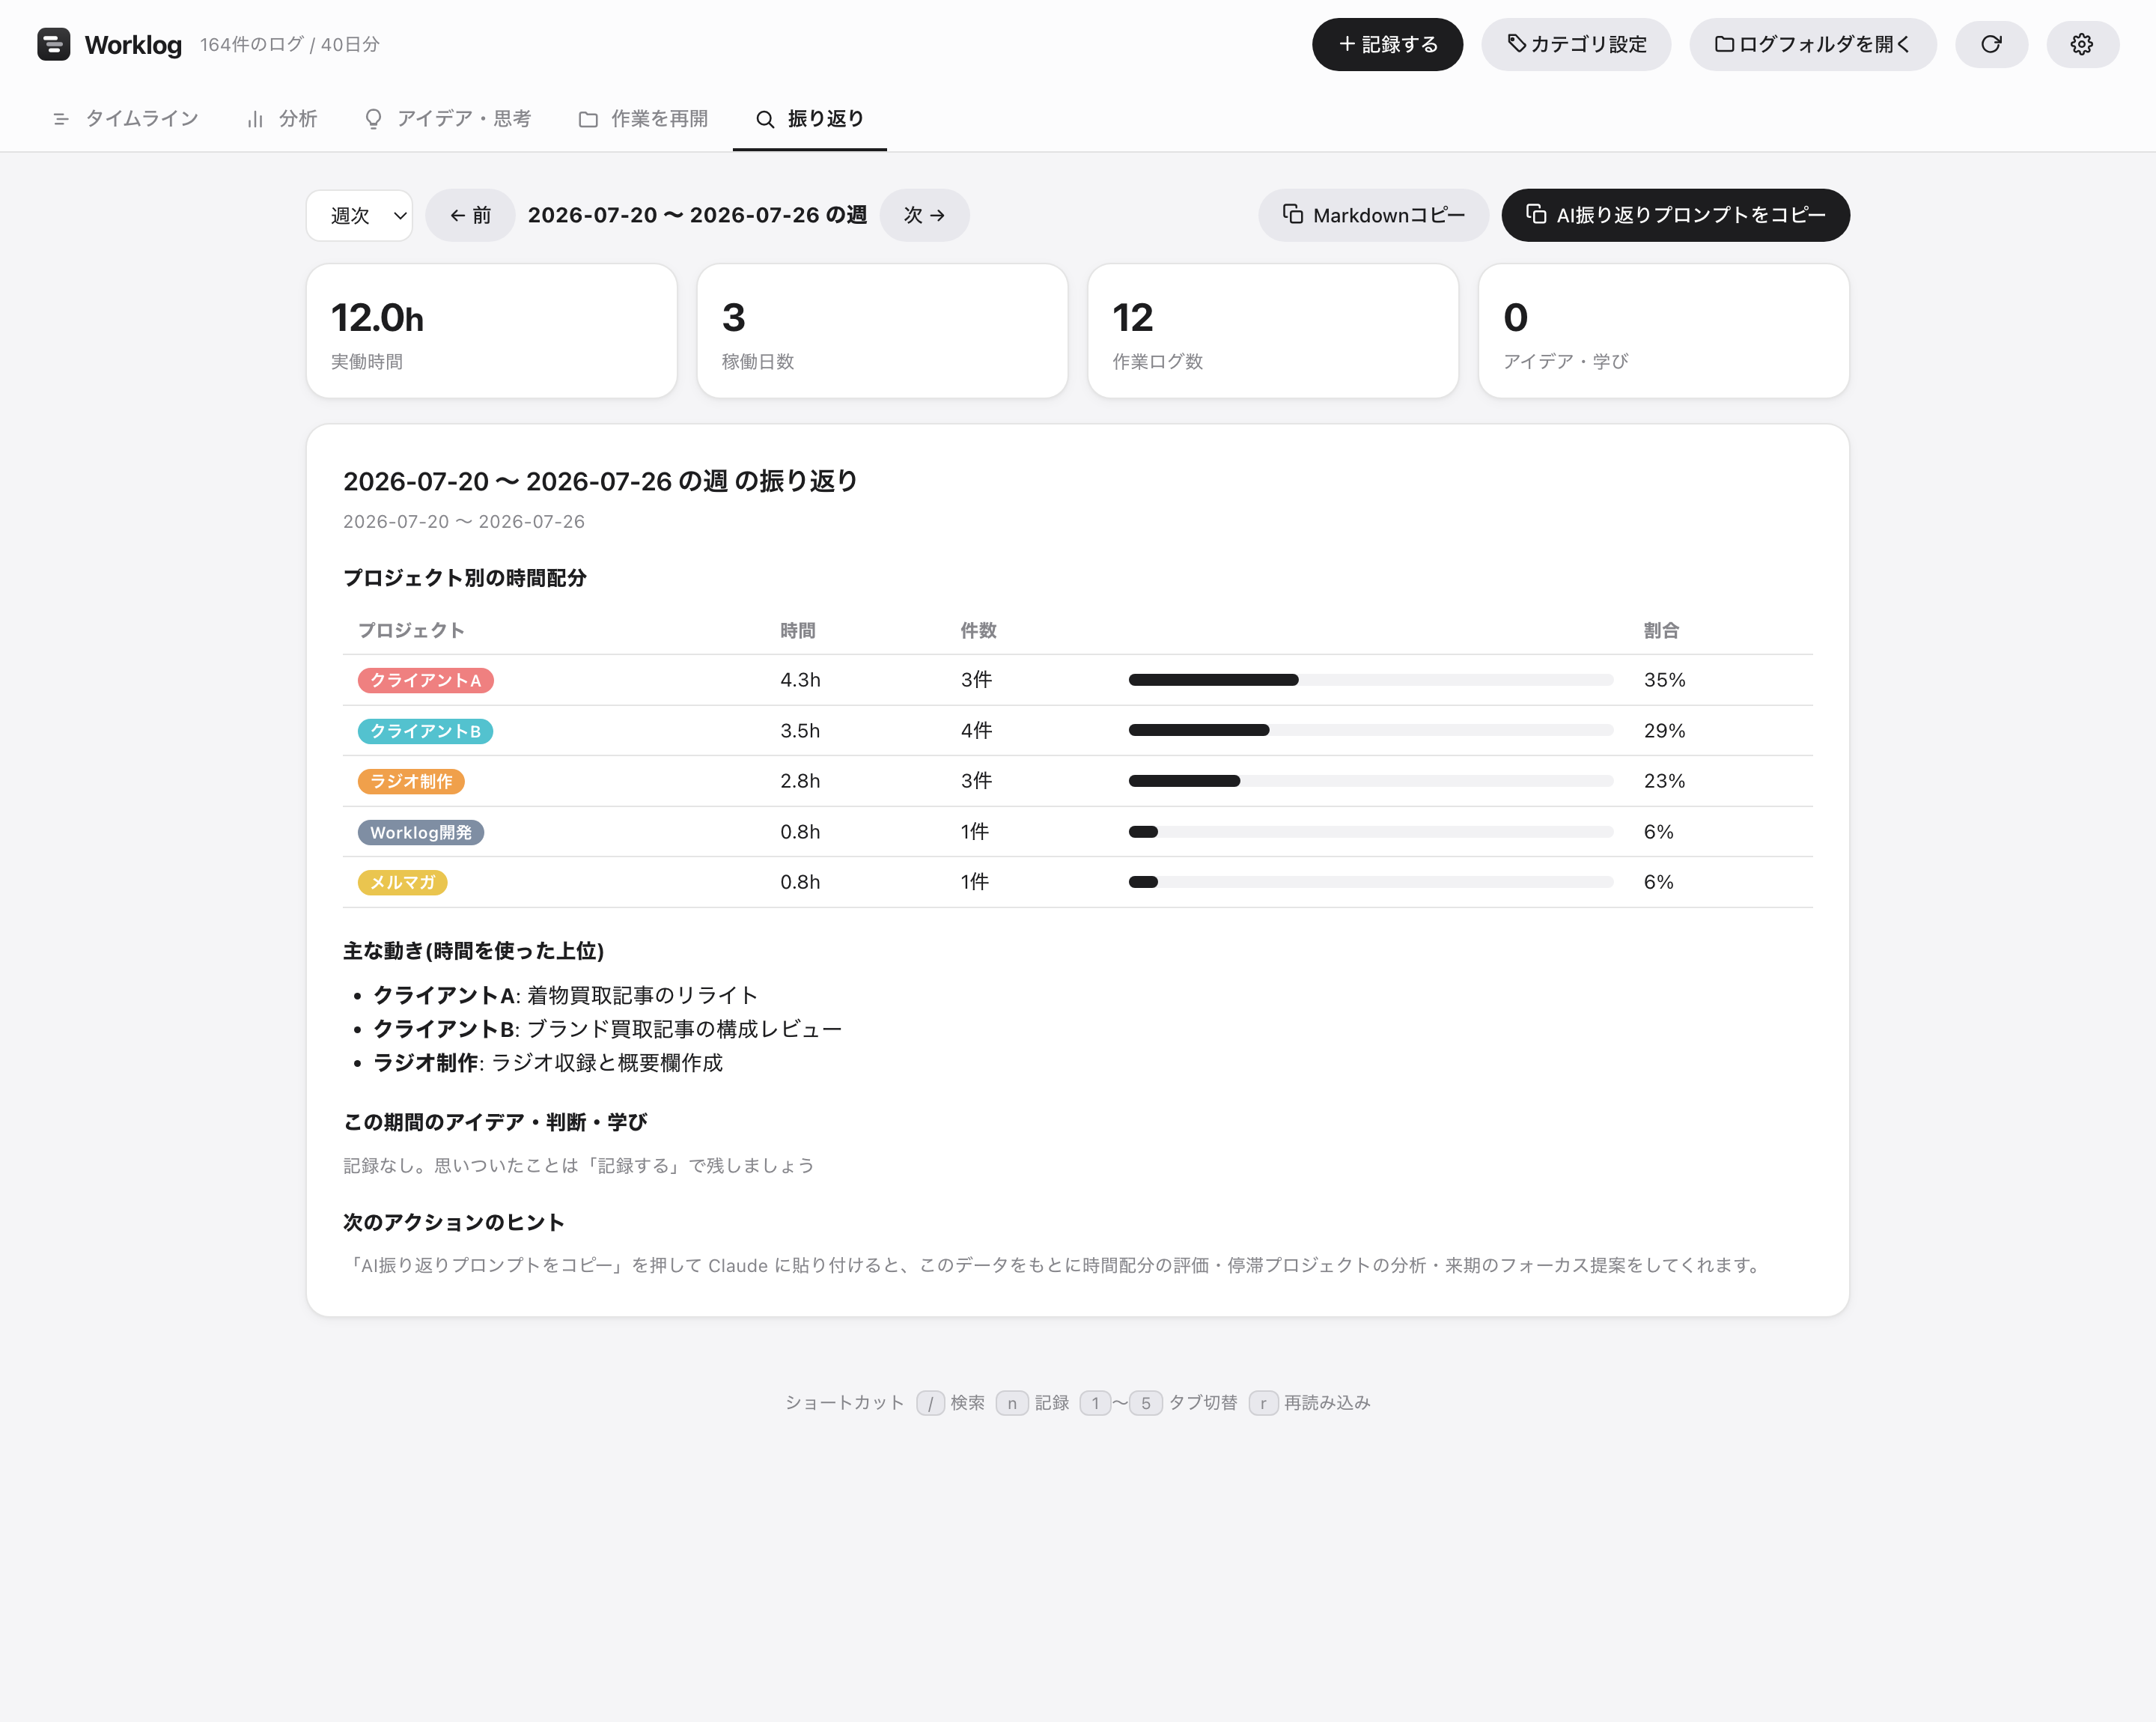Image resolution: width=2156 pixels, height=1722 pixels.
Task: Click the 23% progress bar for ラジオ制作
Action: coord(1370,781)
